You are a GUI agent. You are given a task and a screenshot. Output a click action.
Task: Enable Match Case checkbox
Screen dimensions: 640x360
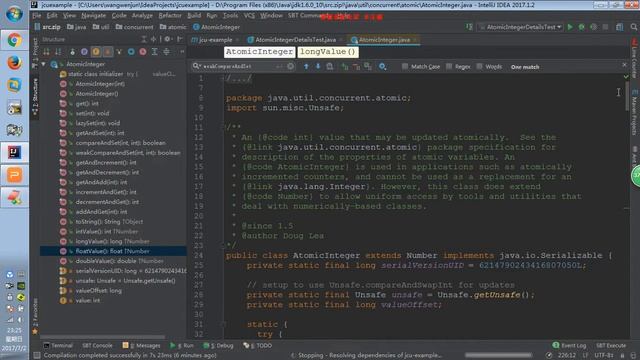pos(405,66)
